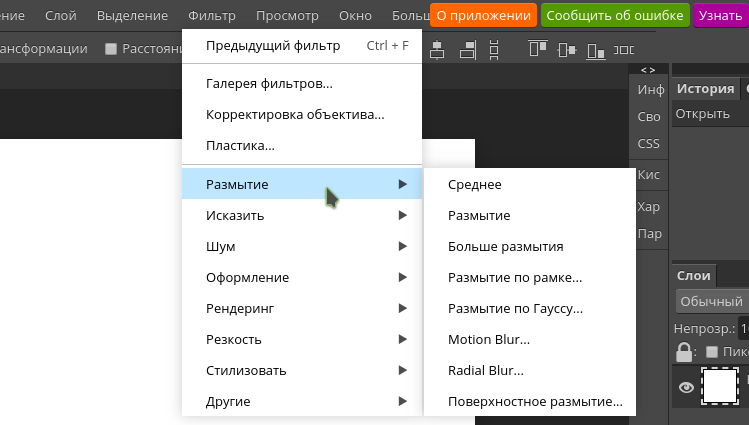
Task: Click the align horizontal centers icon
Action: (x=437, y=50)
